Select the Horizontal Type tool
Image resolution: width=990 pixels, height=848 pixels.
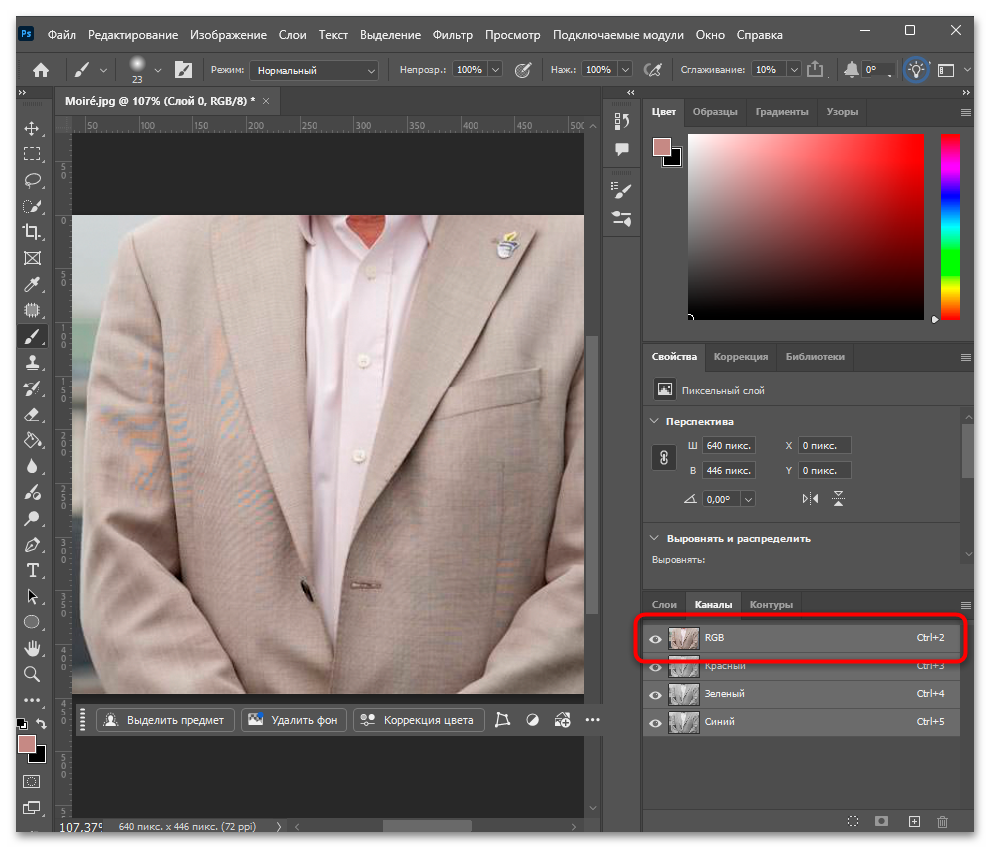(32, 571)
